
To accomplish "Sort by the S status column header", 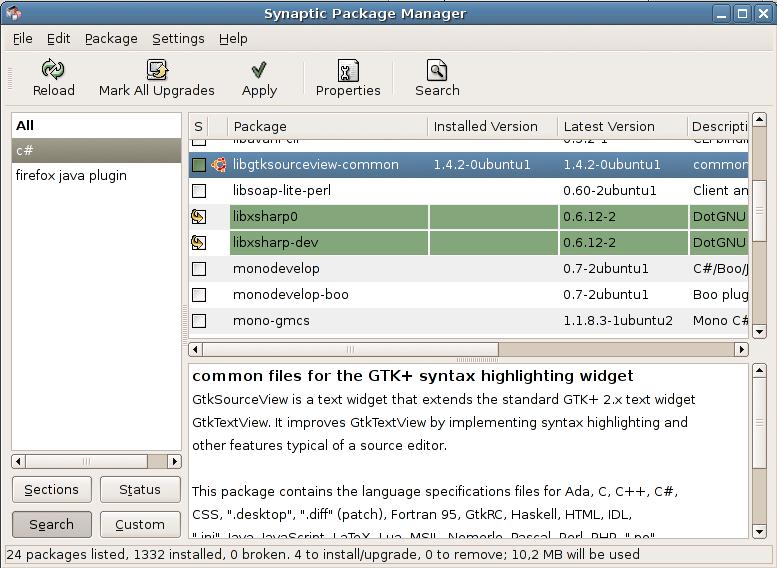I will coord(198,126).
